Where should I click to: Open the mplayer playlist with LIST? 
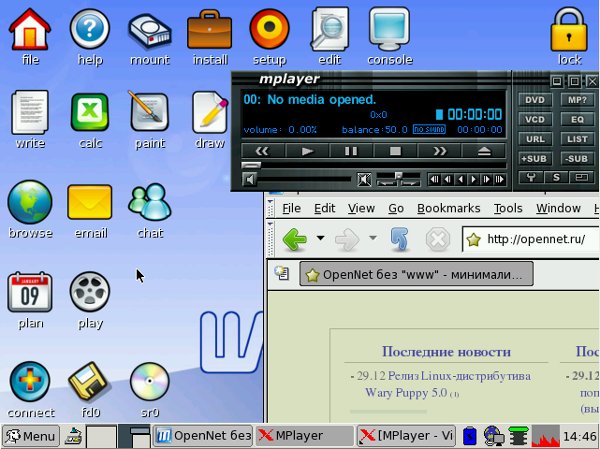[577, 139]
